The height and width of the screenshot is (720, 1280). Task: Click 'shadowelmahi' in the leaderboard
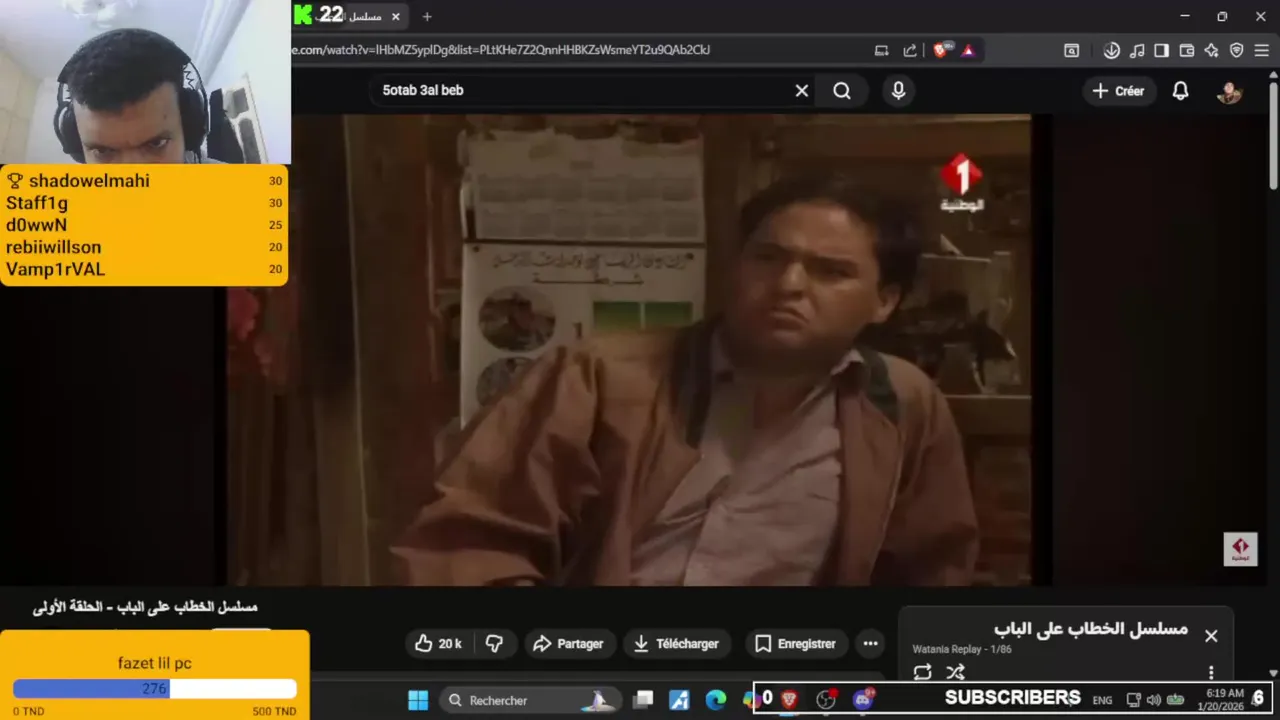pos(89,181)
